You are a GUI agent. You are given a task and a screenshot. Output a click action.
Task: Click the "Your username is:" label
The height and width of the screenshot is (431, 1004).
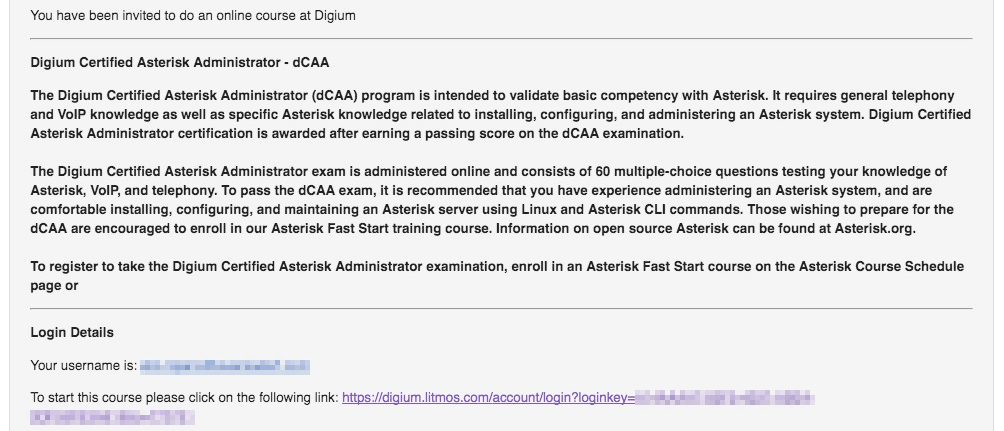pyautogui.click(x=84, y=367)
